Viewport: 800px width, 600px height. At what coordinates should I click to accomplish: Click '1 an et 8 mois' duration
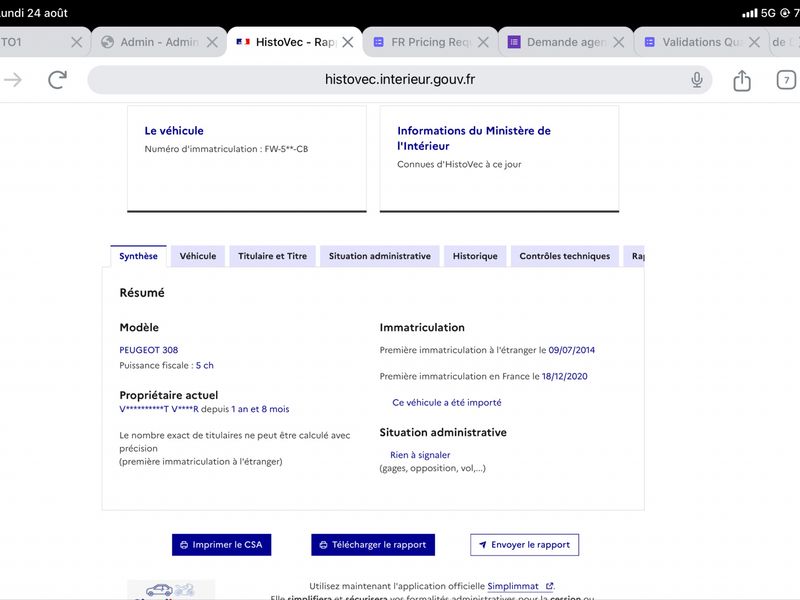tap(260, 409)
